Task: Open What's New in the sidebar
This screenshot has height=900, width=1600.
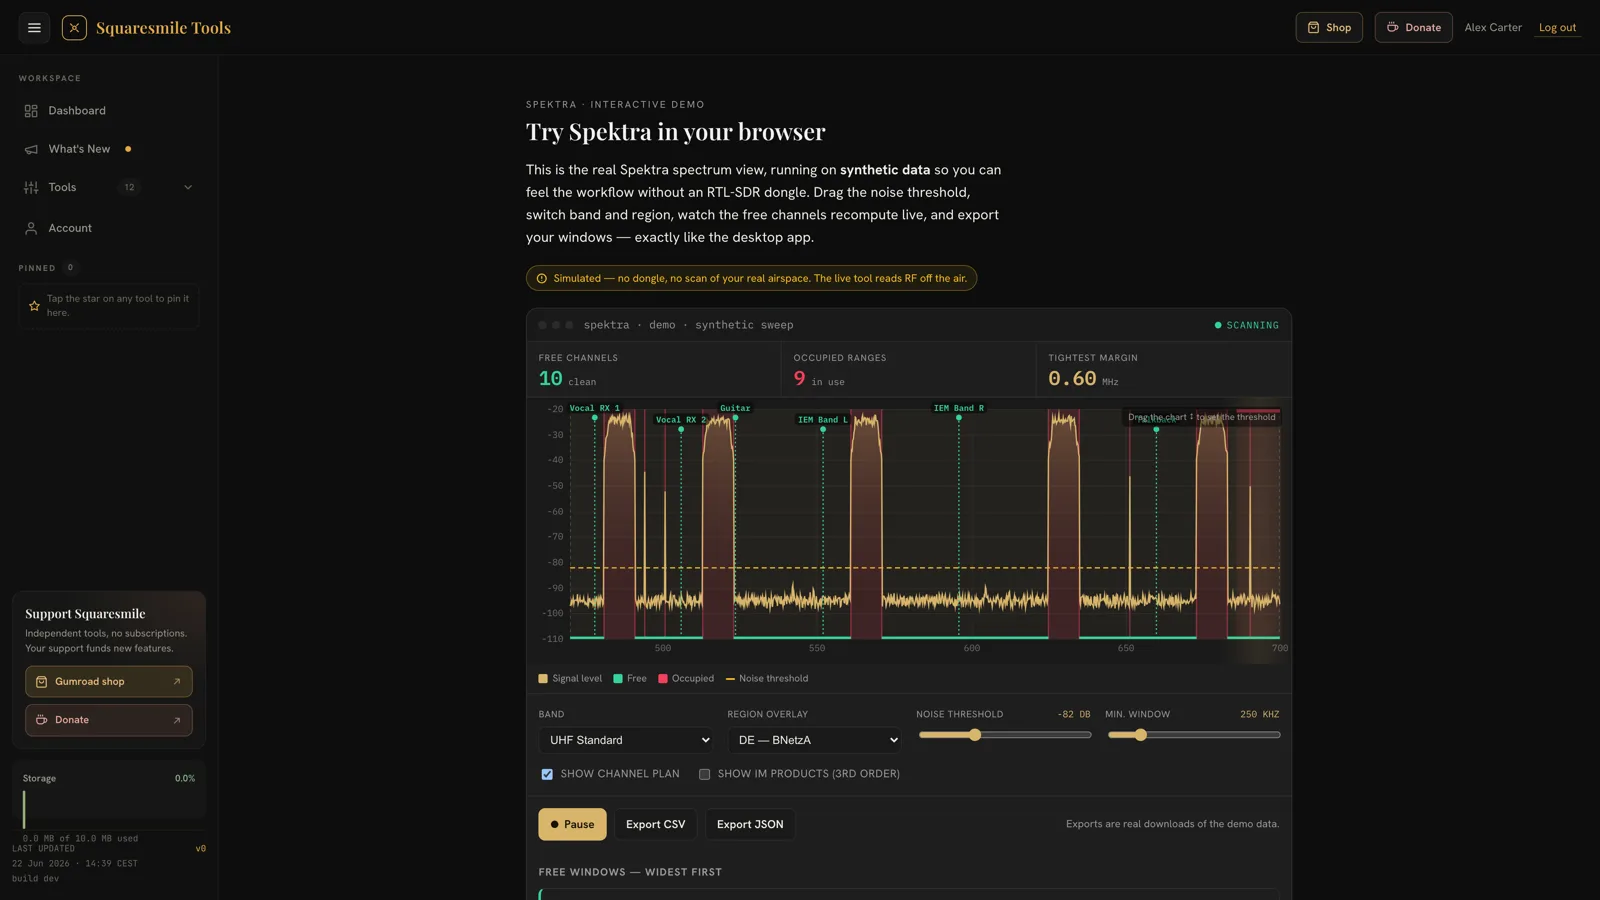Action: pos(109,149)
